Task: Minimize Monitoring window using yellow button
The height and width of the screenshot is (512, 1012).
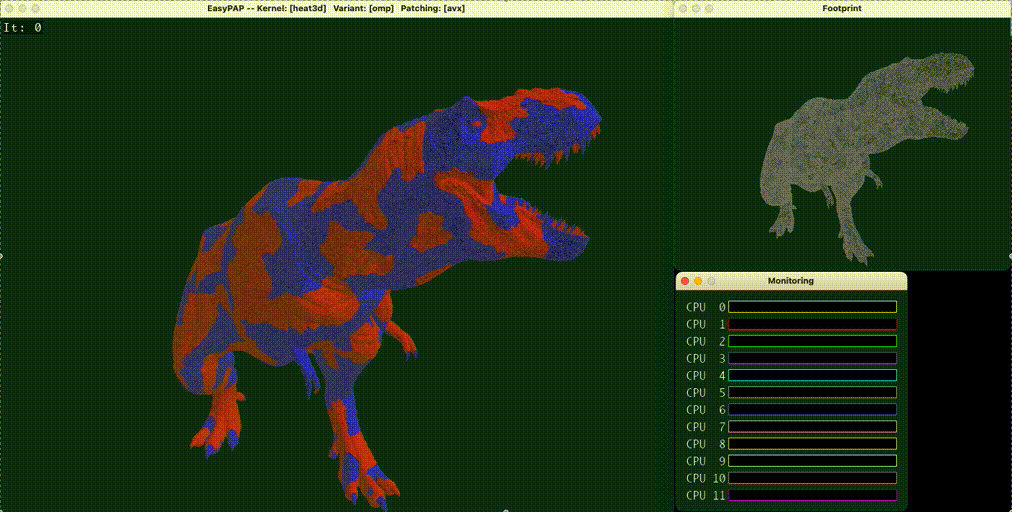Action: pos(698,281)
